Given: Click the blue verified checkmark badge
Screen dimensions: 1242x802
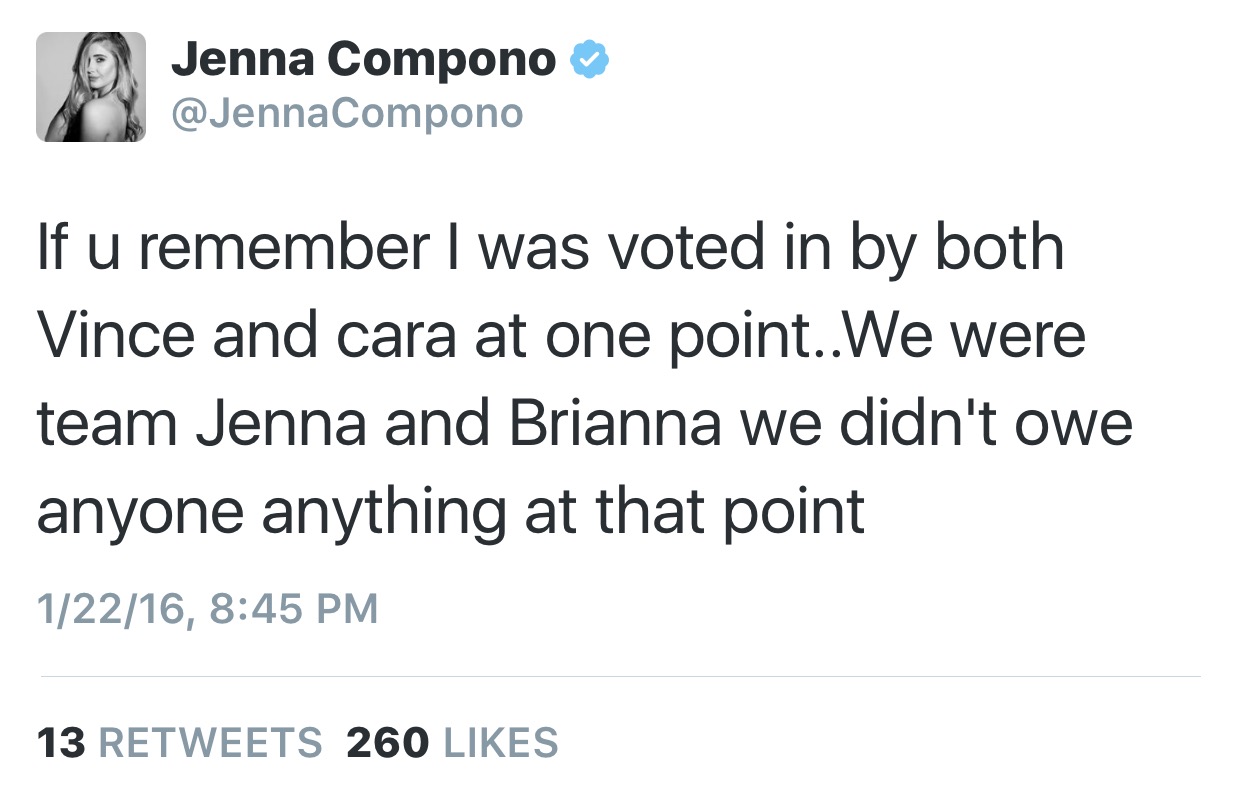Looking at the screenshot, I should pyautogui.click(x=590, y=62).
